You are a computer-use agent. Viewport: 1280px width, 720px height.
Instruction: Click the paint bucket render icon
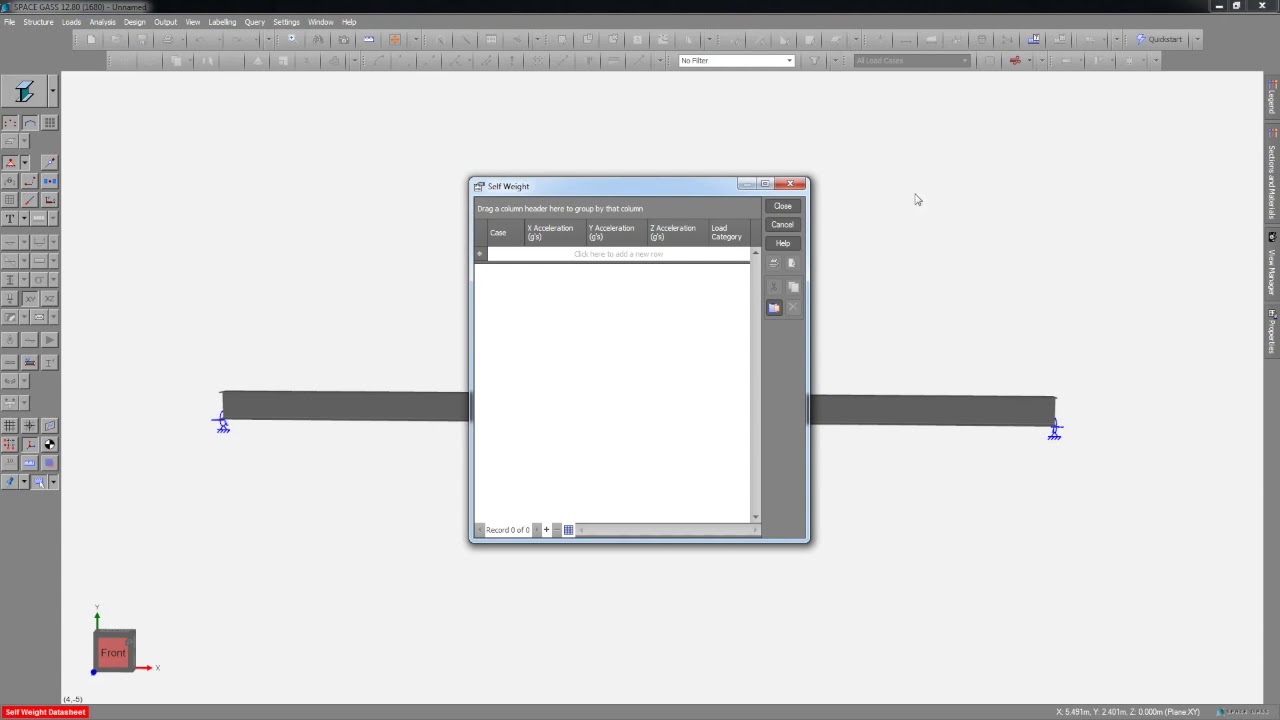10,482
